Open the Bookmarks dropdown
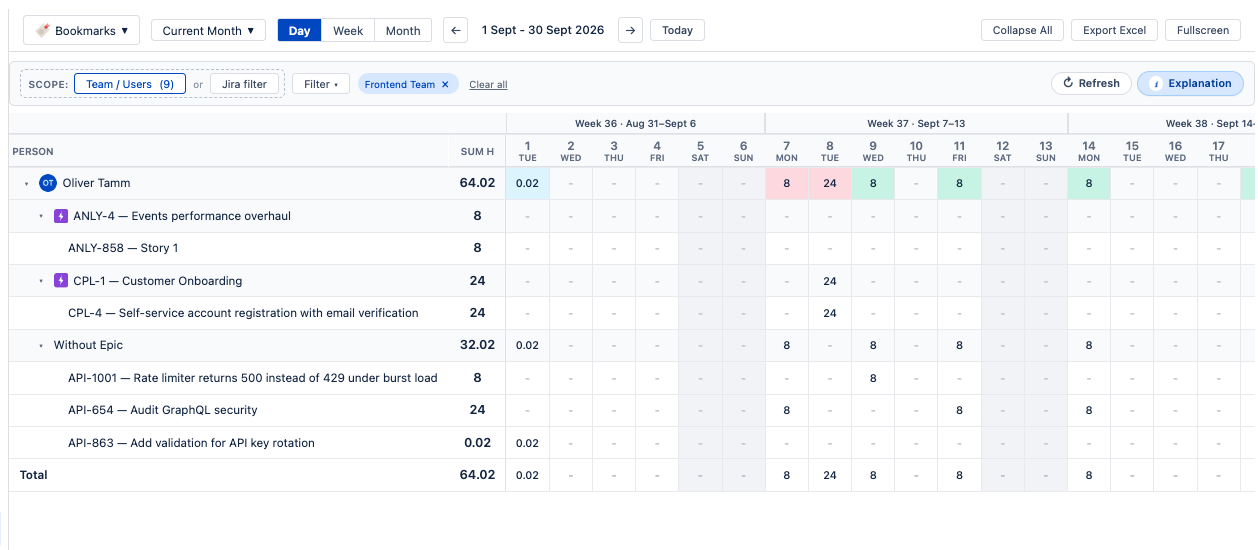Screen dimensions: 1258x550 coord(81,30)
